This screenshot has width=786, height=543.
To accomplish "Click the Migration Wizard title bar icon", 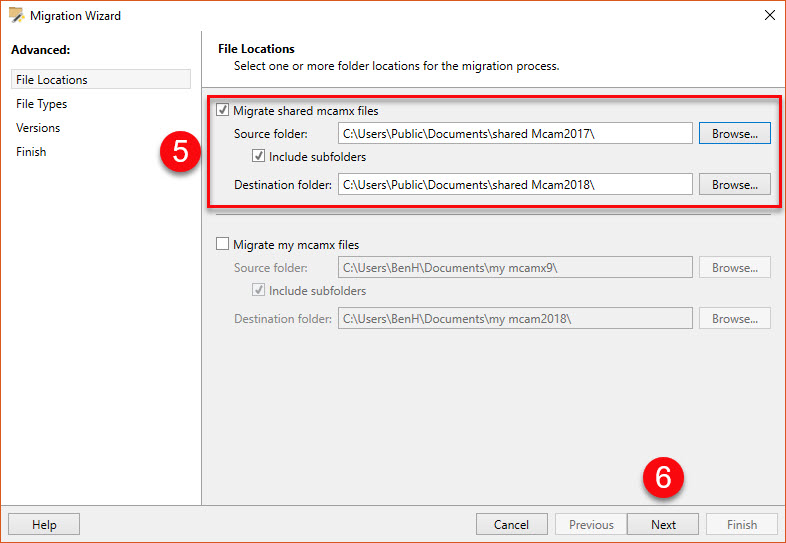I will (x=17, y=16).
